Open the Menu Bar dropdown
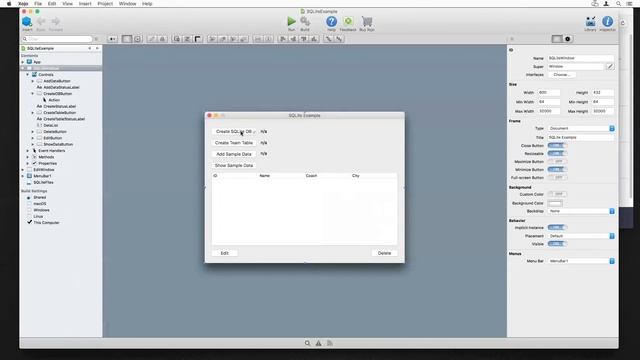640x360 pixels. click(581, 261)
